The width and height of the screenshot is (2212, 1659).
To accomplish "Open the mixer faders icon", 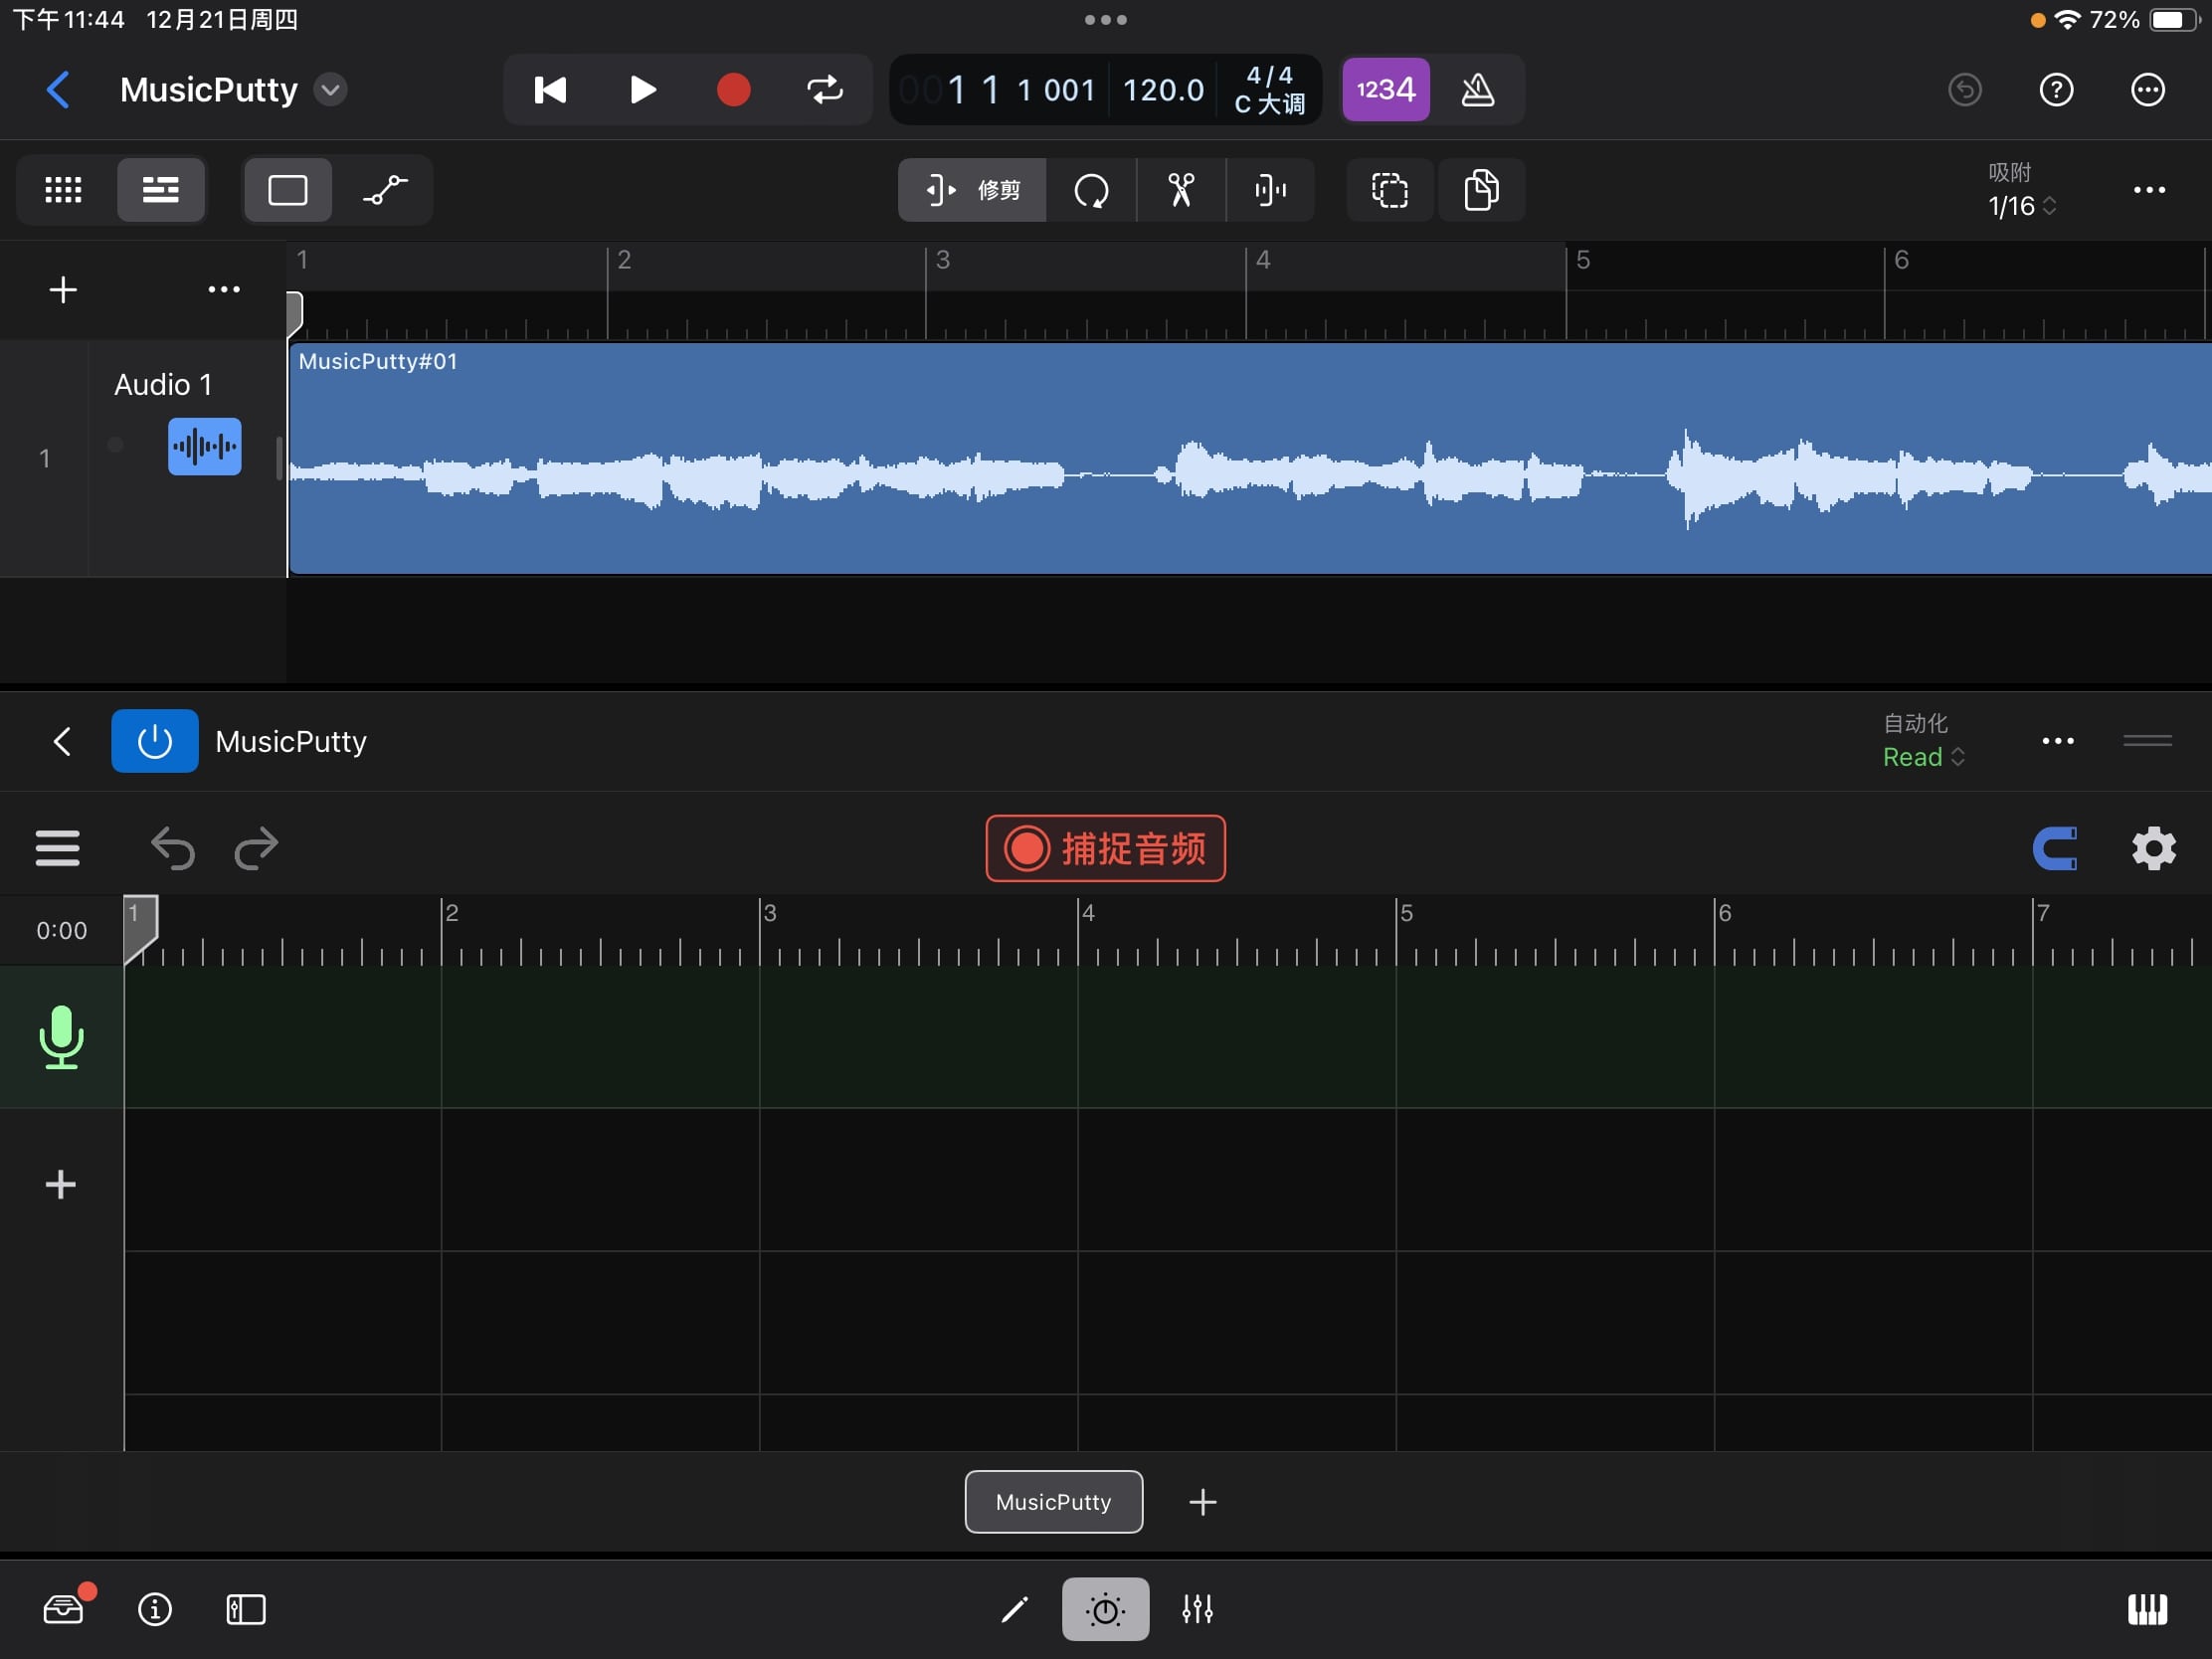I will point(1197,1609).
